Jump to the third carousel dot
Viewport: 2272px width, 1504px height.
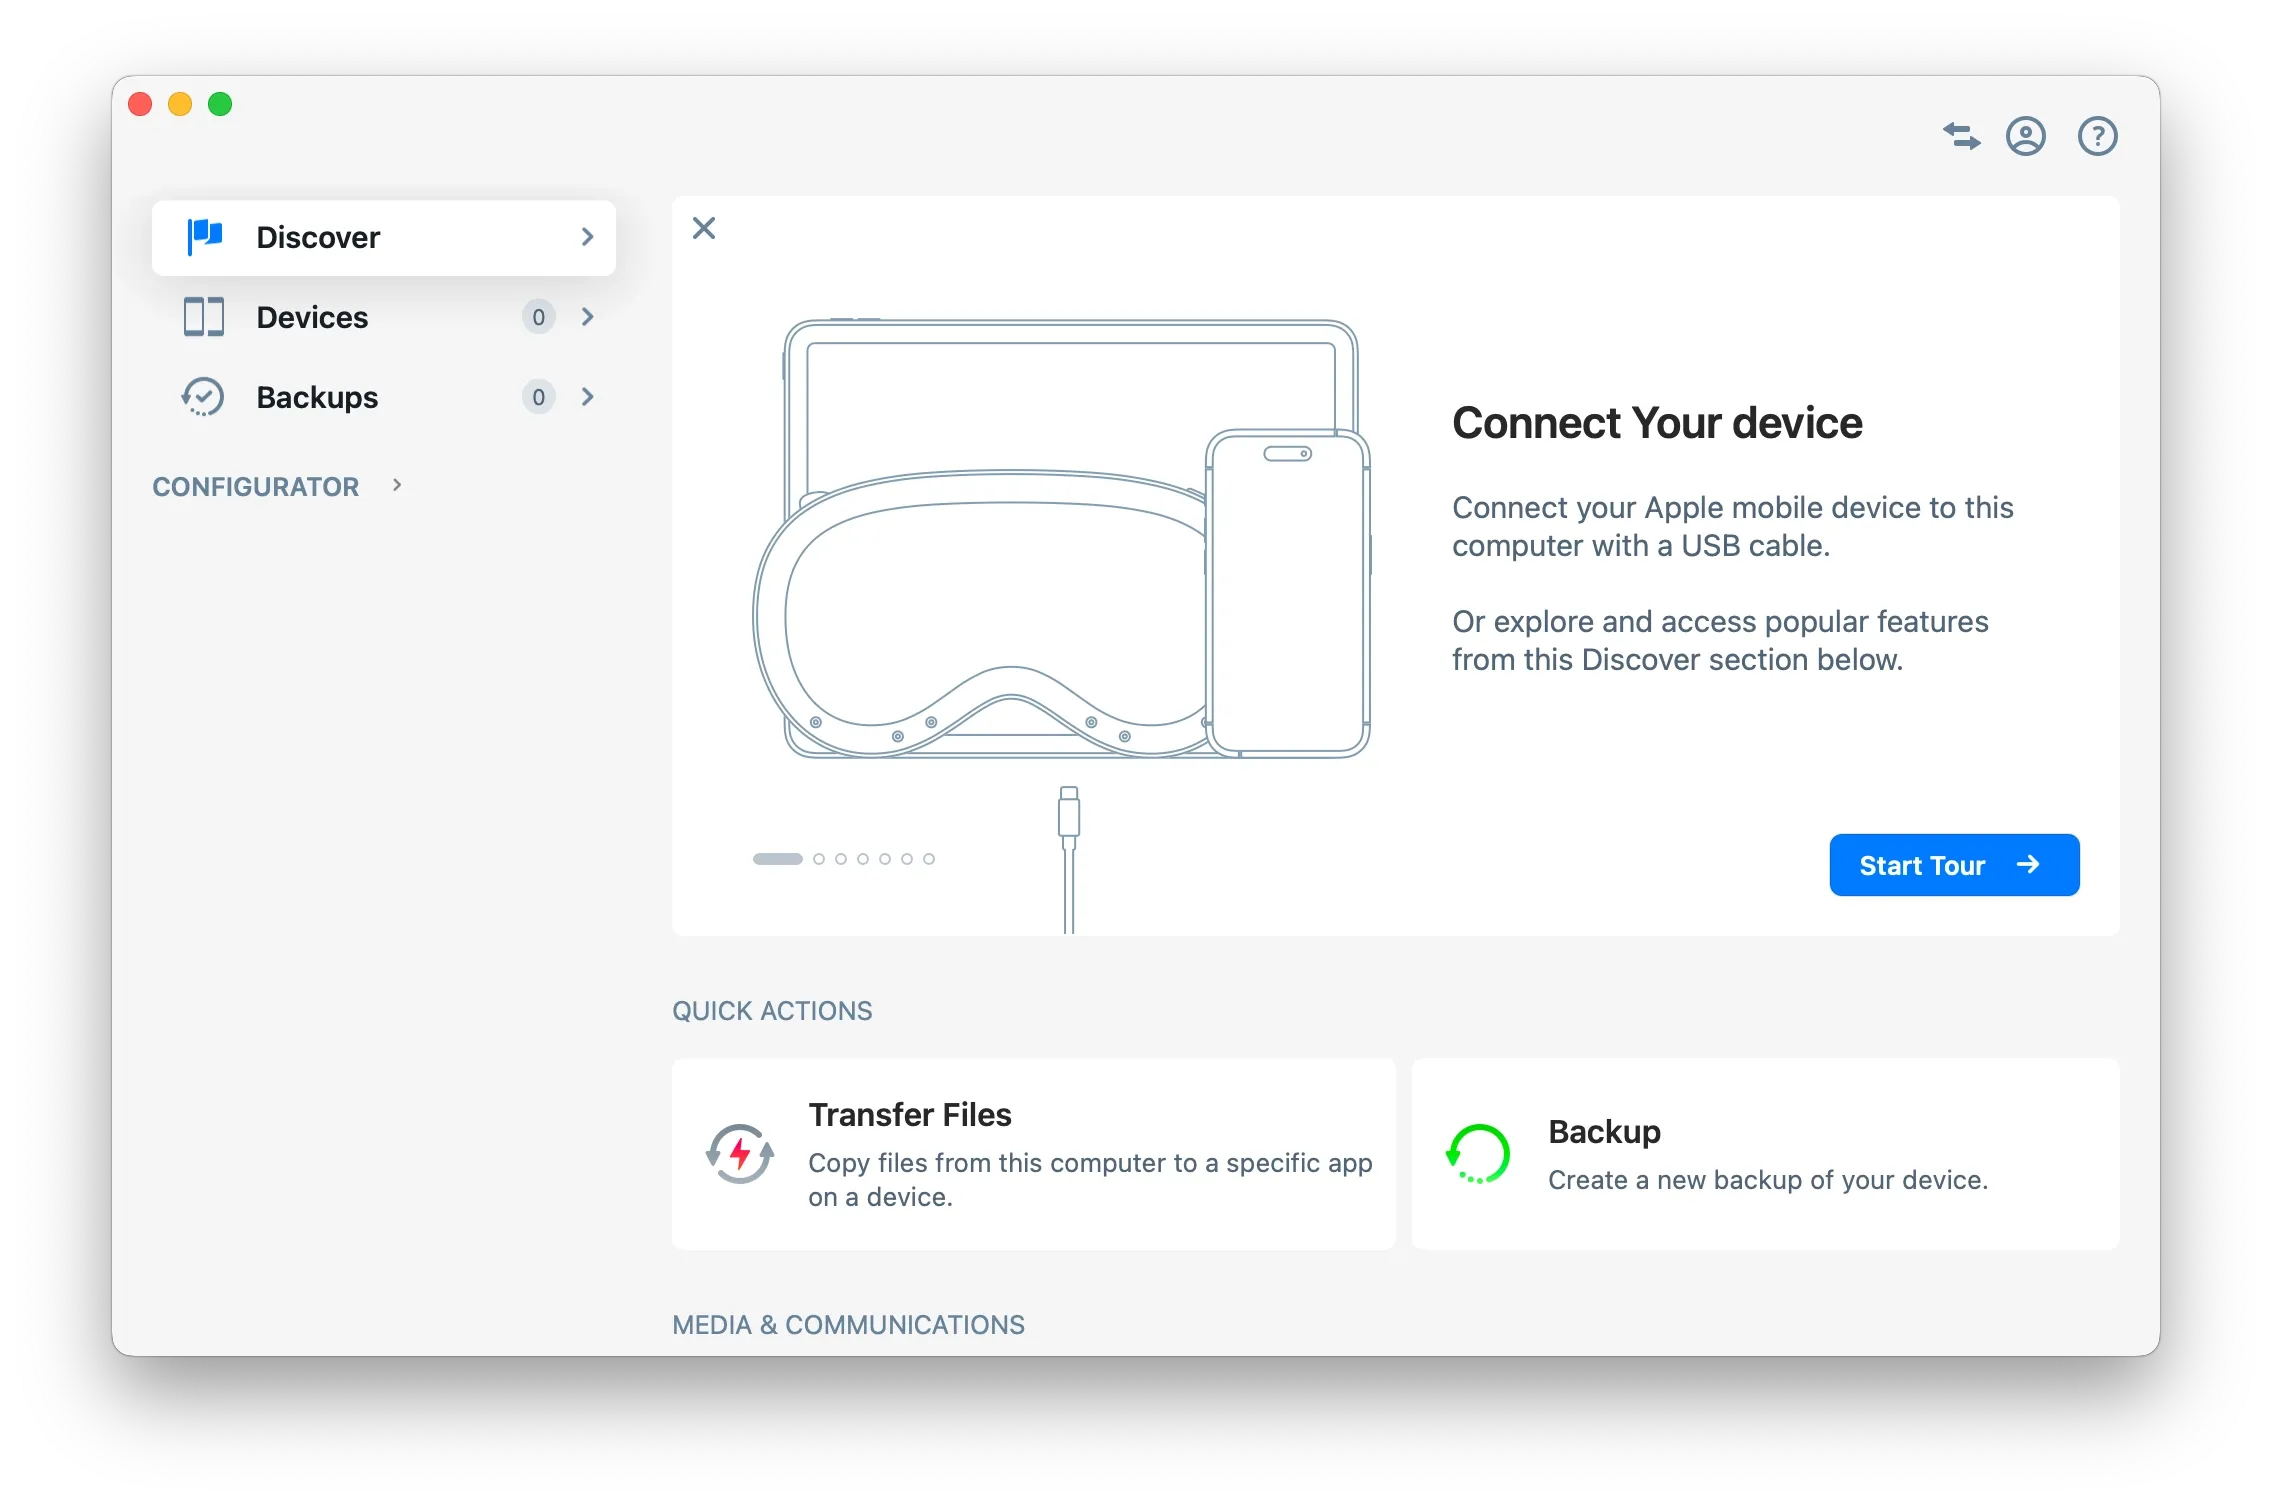pos(841,858)
